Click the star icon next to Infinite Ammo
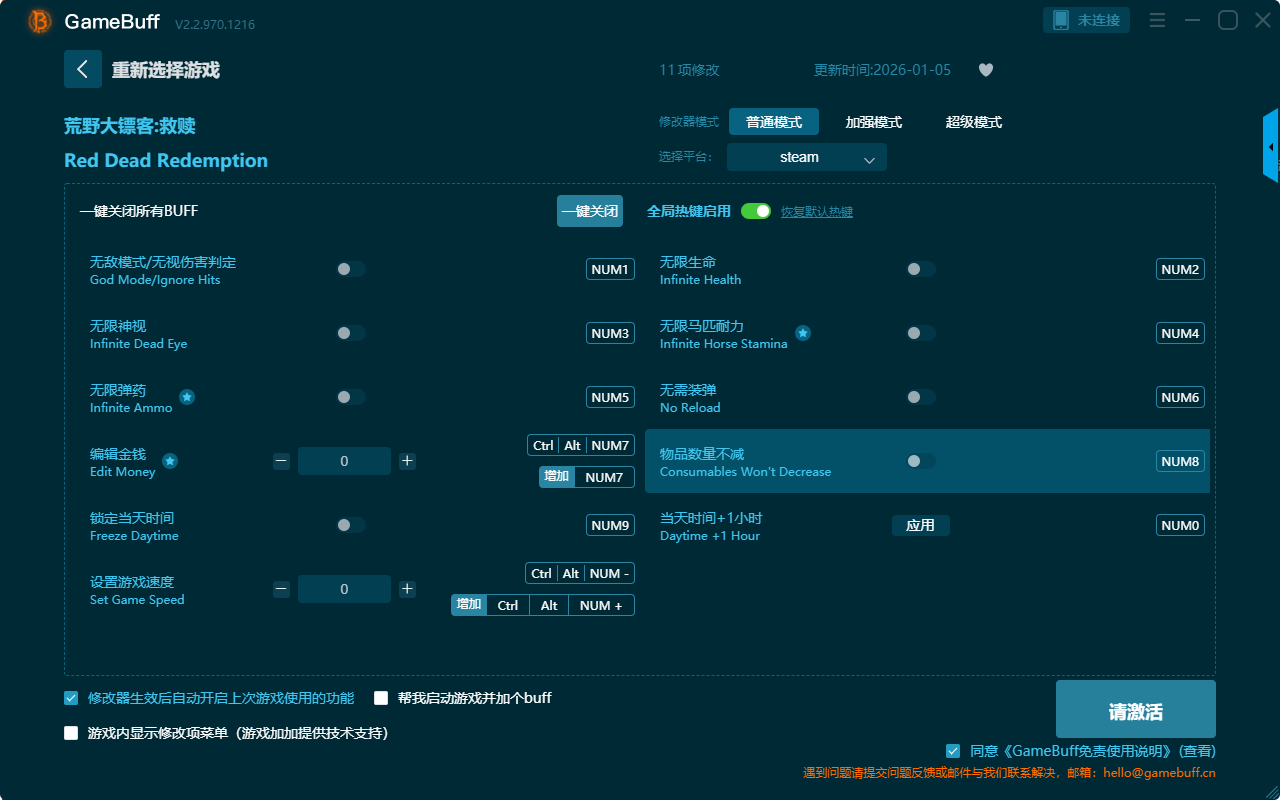 187,397
